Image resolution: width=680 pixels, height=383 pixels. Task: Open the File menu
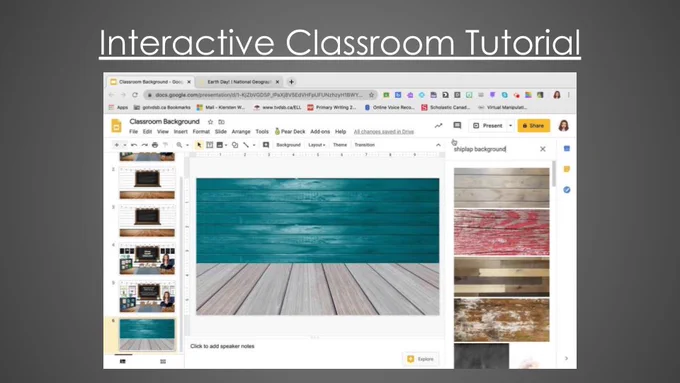click(x=134, y=131)
